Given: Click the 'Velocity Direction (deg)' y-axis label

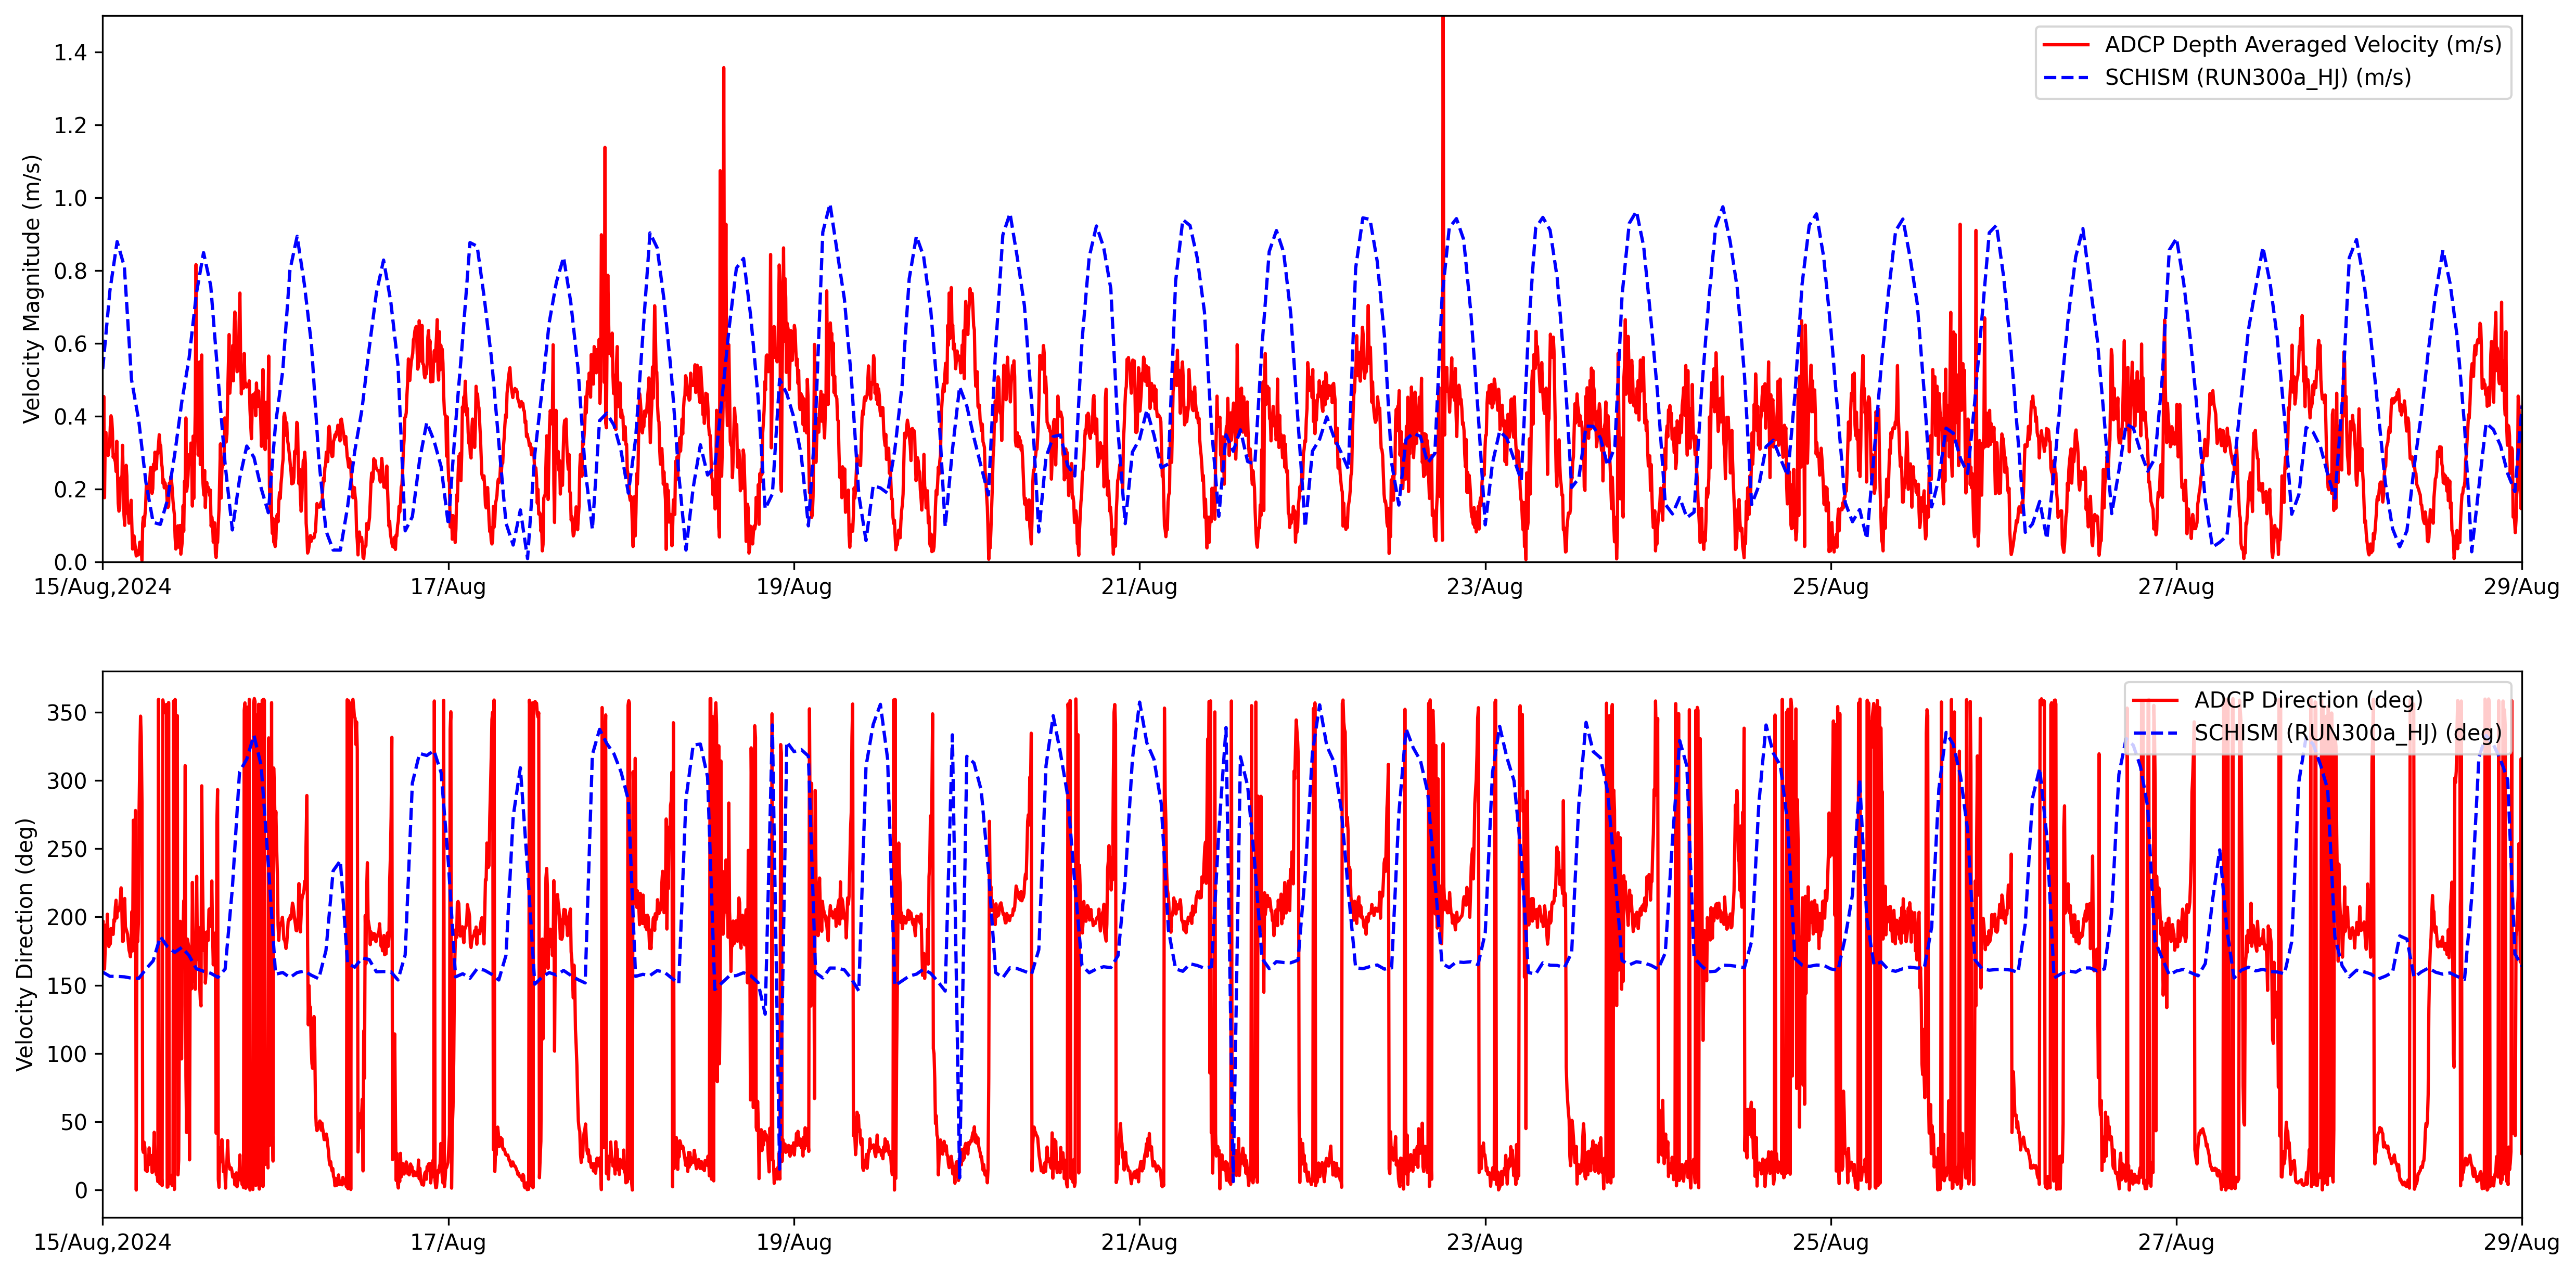Looking at the screenshot, I should click(26, 944).
